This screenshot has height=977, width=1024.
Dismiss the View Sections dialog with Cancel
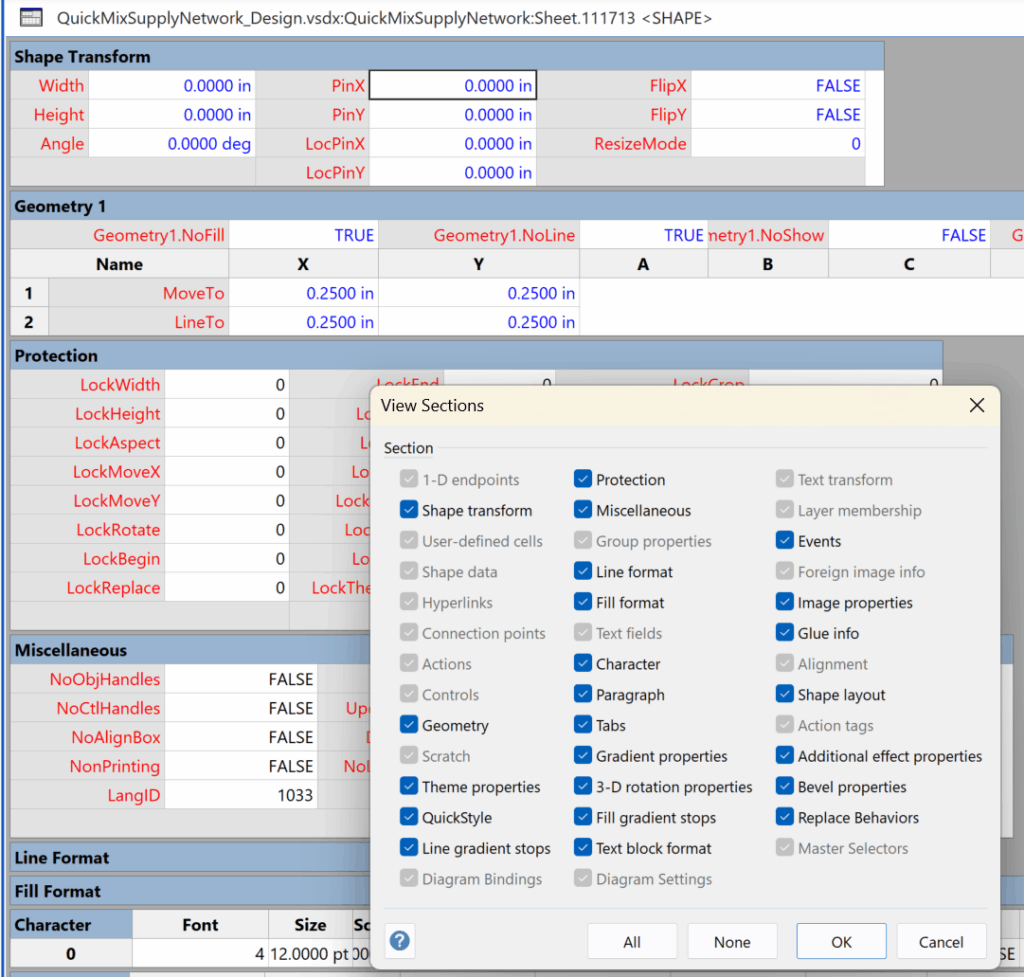[x=941, y=941]
